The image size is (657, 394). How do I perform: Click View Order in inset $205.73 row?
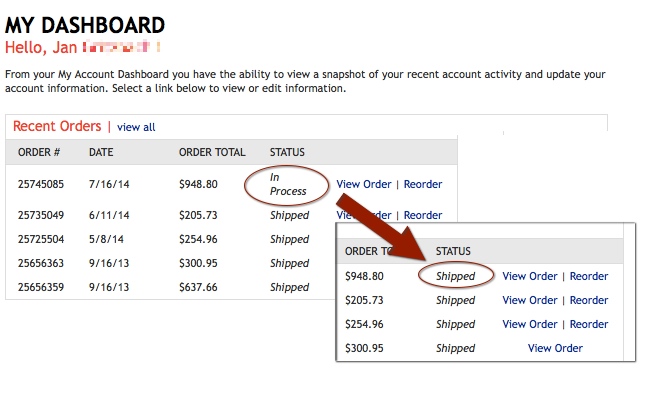530,300
